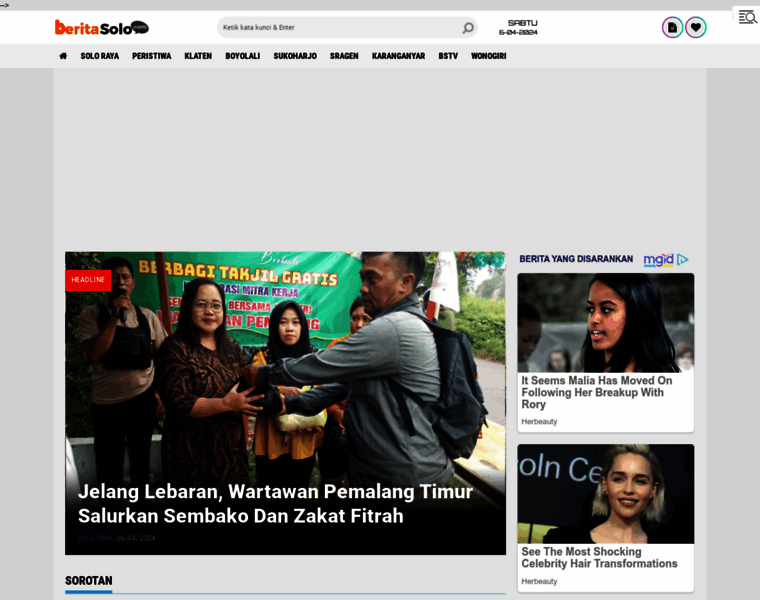Screen dimensions: 760x600
Task: Select Klaten in the navigation bar
Action: tap(198, 56)
